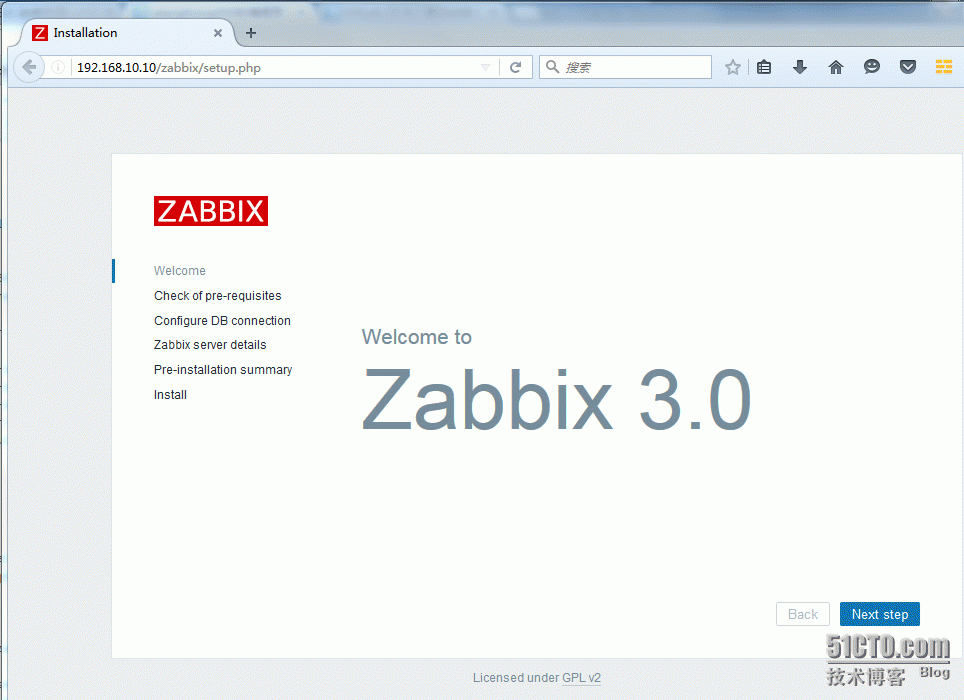Close the Installation tab
This screenshot has width=964, height=700.
(218, 33)
